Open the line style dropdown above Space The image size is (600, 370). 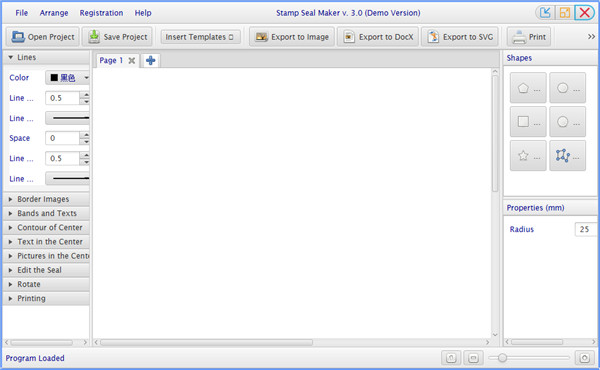67,118
